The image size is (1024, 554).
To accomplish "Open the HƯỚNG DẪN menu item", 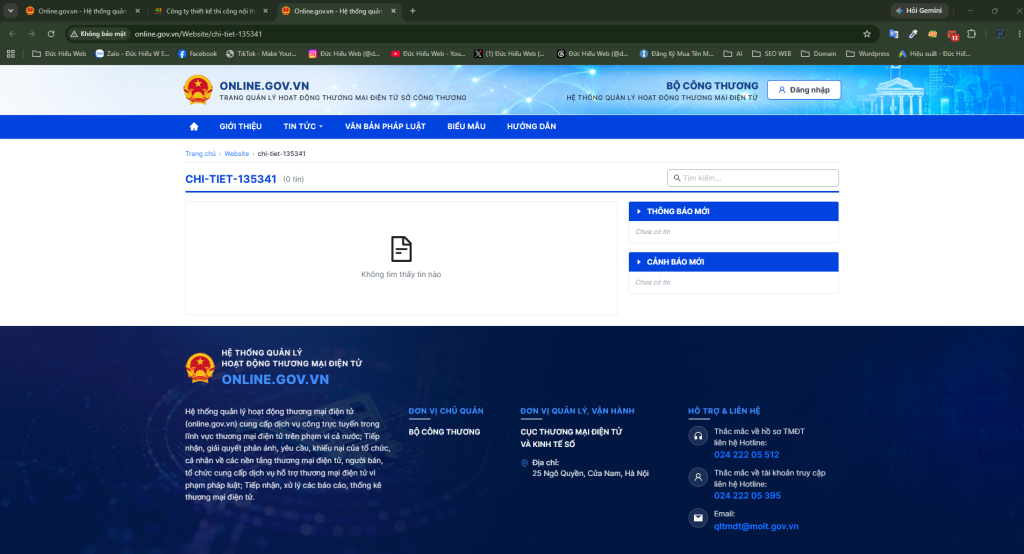I will tap(532, 127).
